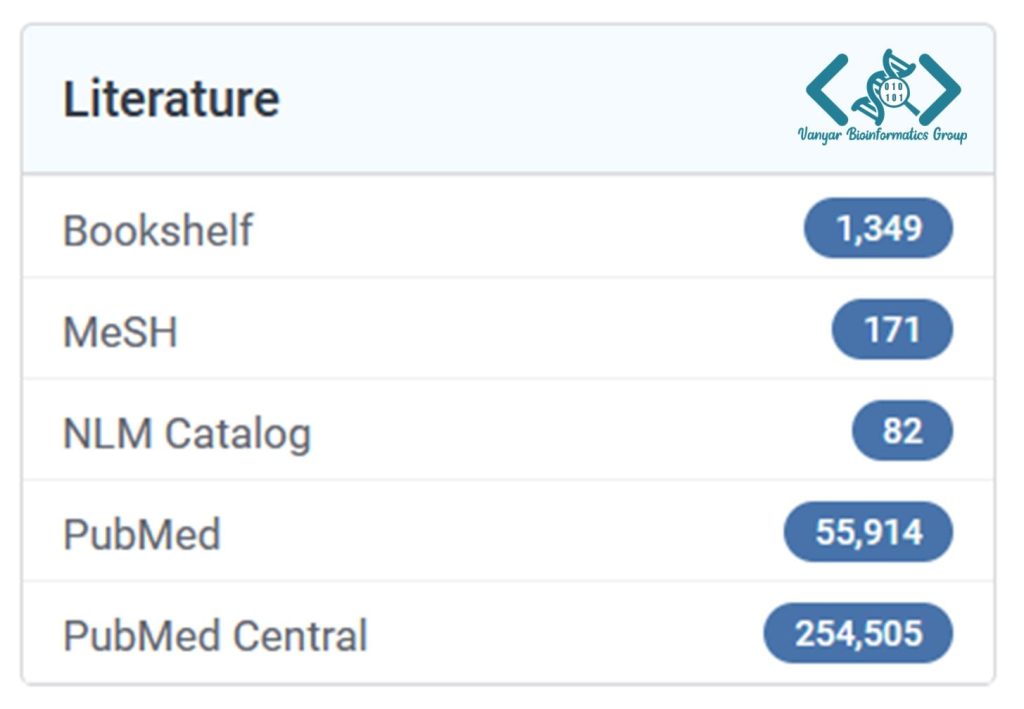Select the empty area of MeSH row

click(503, 330)
